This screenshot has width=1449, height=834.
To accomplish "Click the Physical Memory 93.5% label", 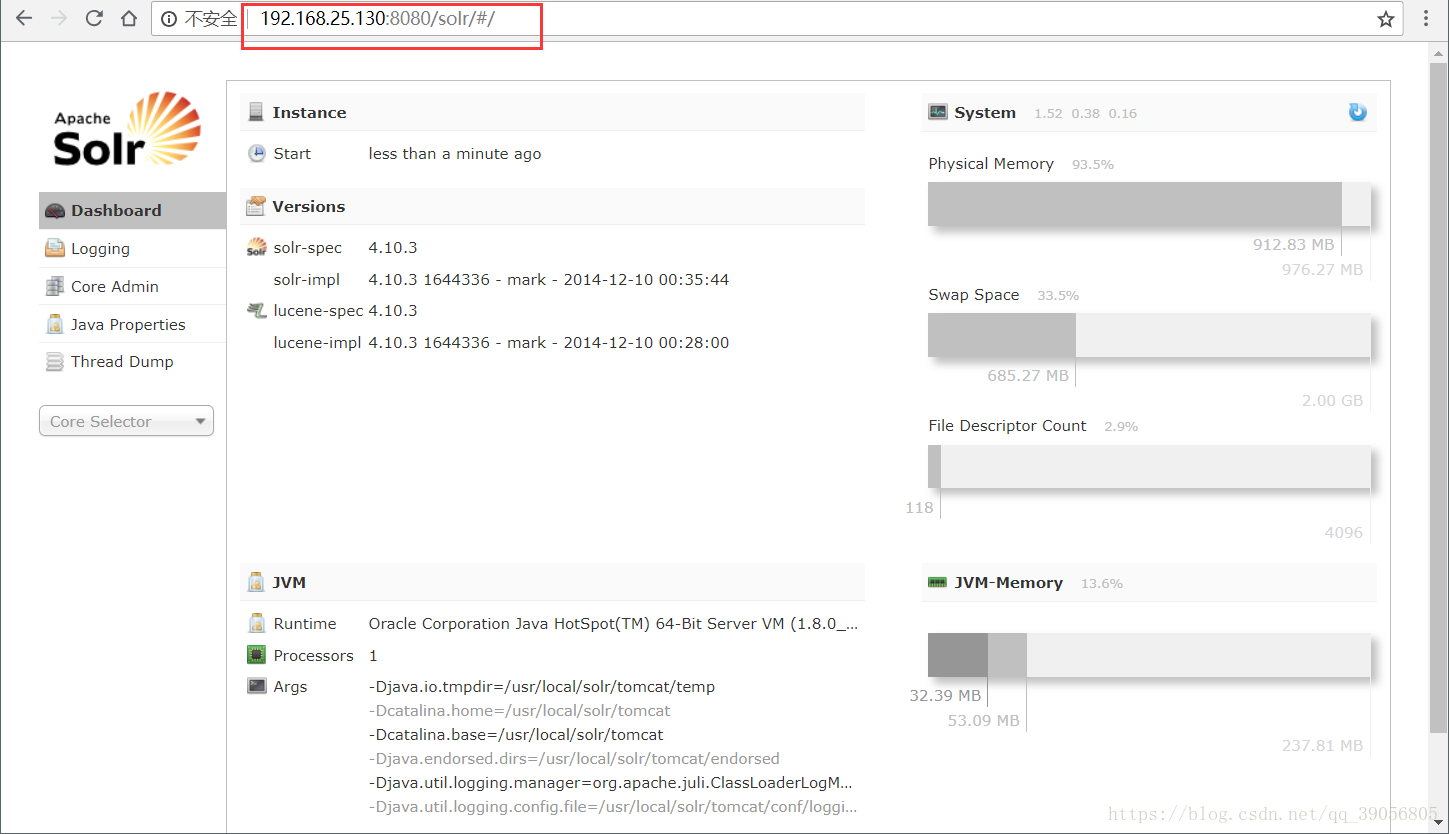I will (x=1092, y=164).
